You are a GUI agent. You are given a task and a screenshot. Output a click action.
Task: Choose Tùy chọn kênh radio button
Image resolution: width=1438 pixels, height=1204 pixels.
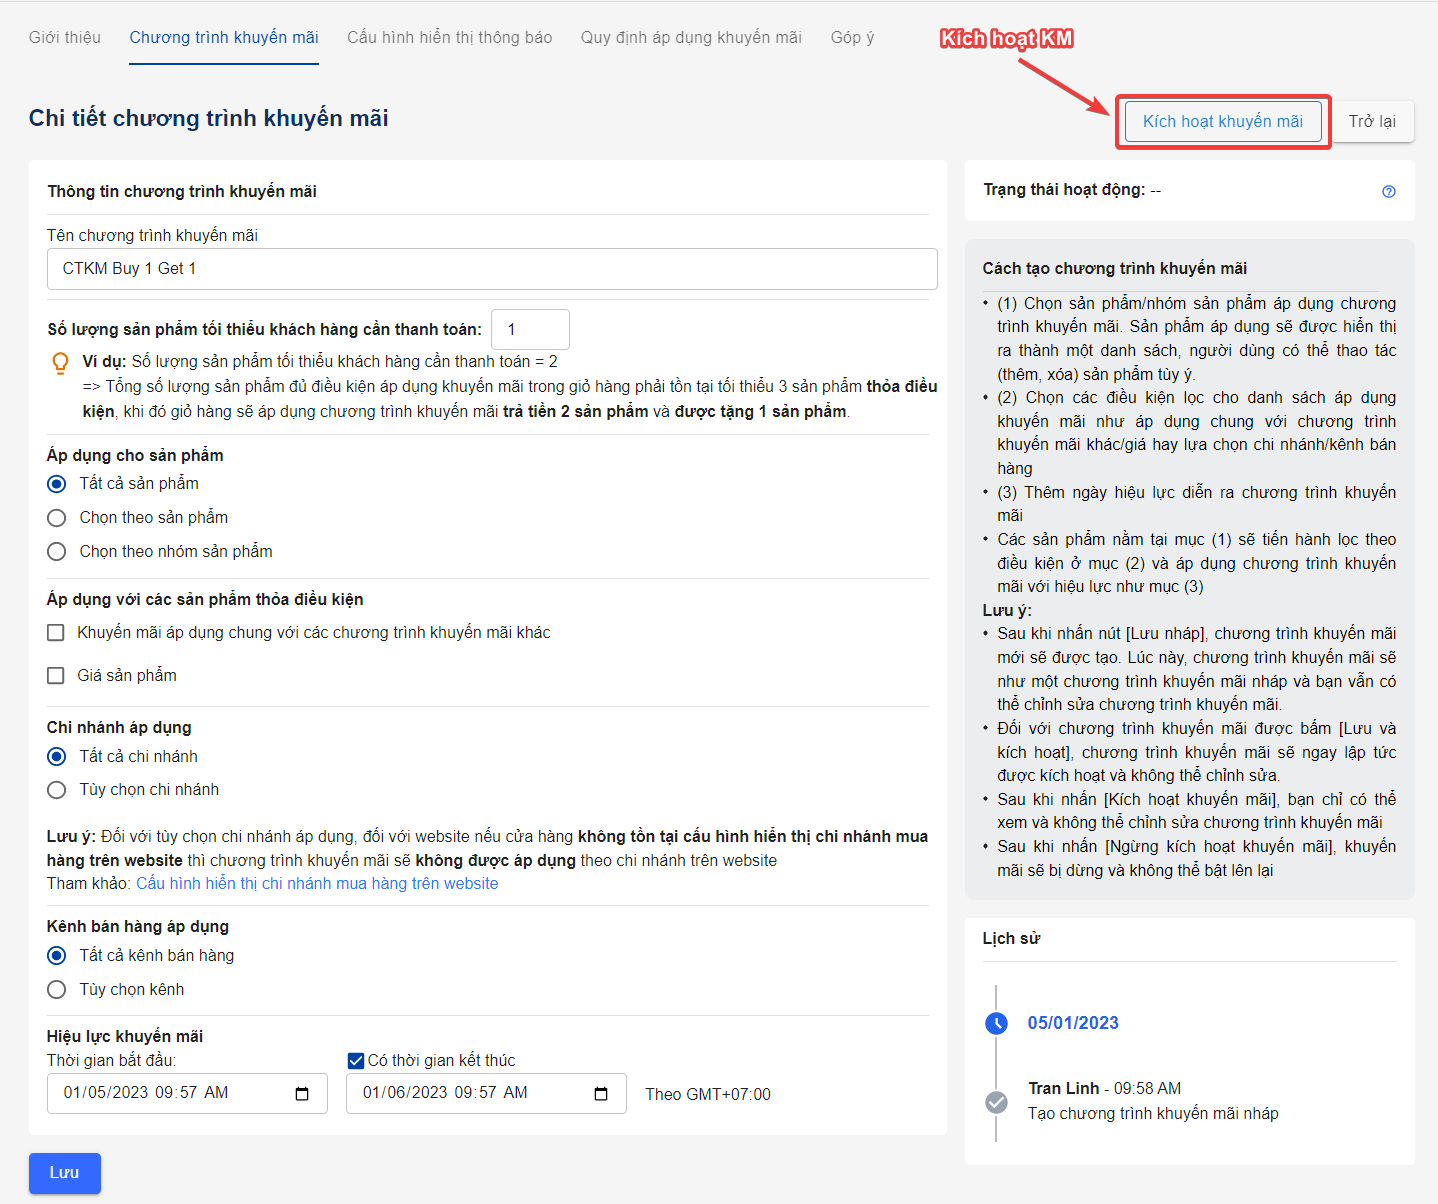(x=57, y=990)
